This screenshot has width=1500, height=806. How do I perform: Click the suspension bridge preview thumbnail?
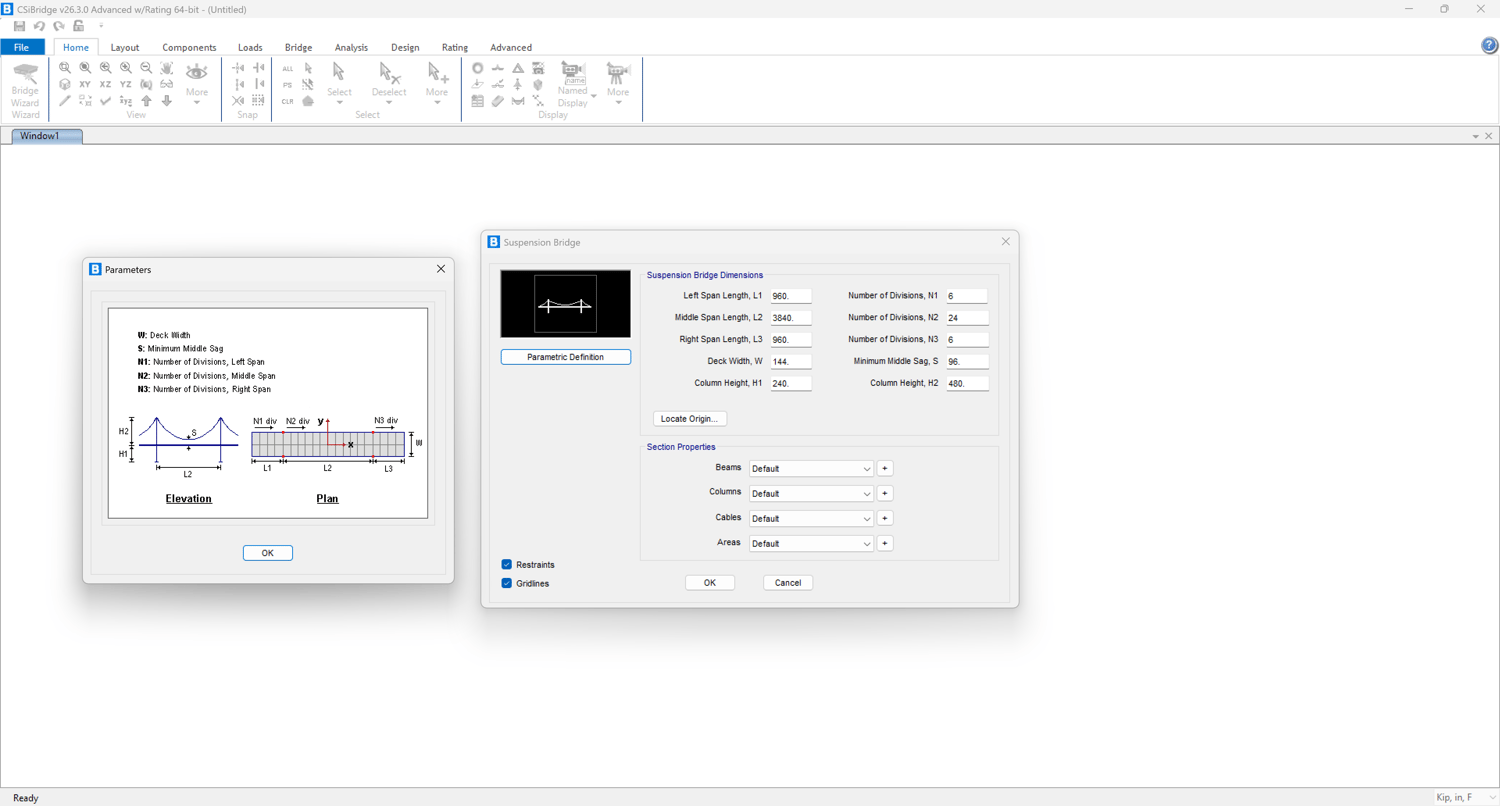pyautogui.click(x=566, y=304)
